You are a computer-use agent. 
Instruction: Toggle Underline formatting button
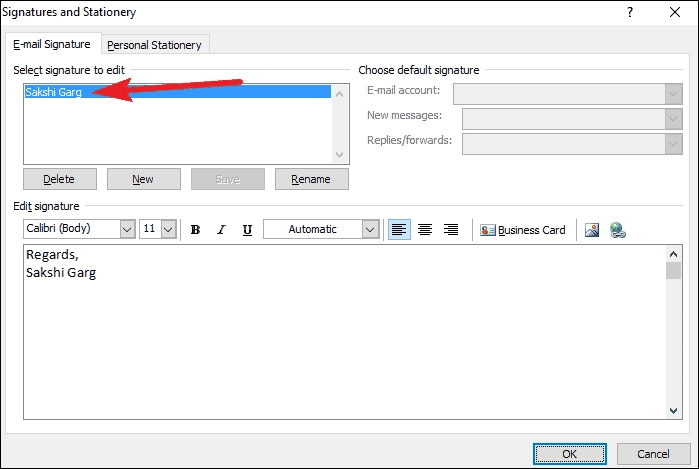pos(246,230)
